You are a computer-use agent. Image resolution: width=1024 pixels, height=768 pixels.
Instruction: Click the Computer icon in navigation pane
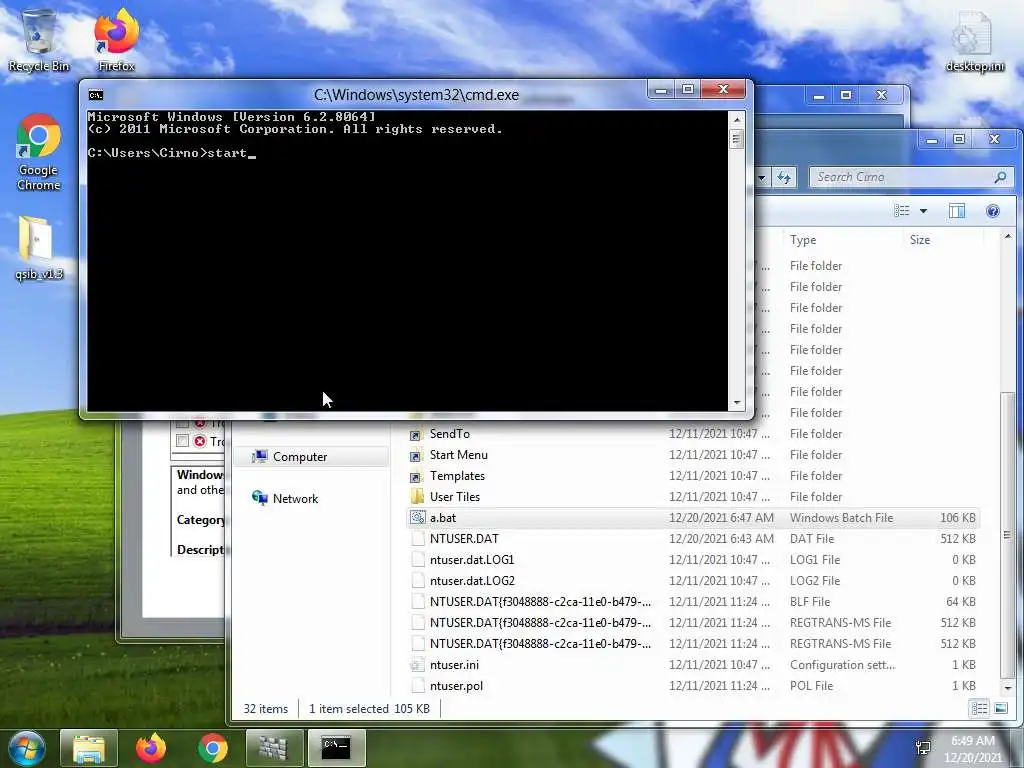coord(260,456)
